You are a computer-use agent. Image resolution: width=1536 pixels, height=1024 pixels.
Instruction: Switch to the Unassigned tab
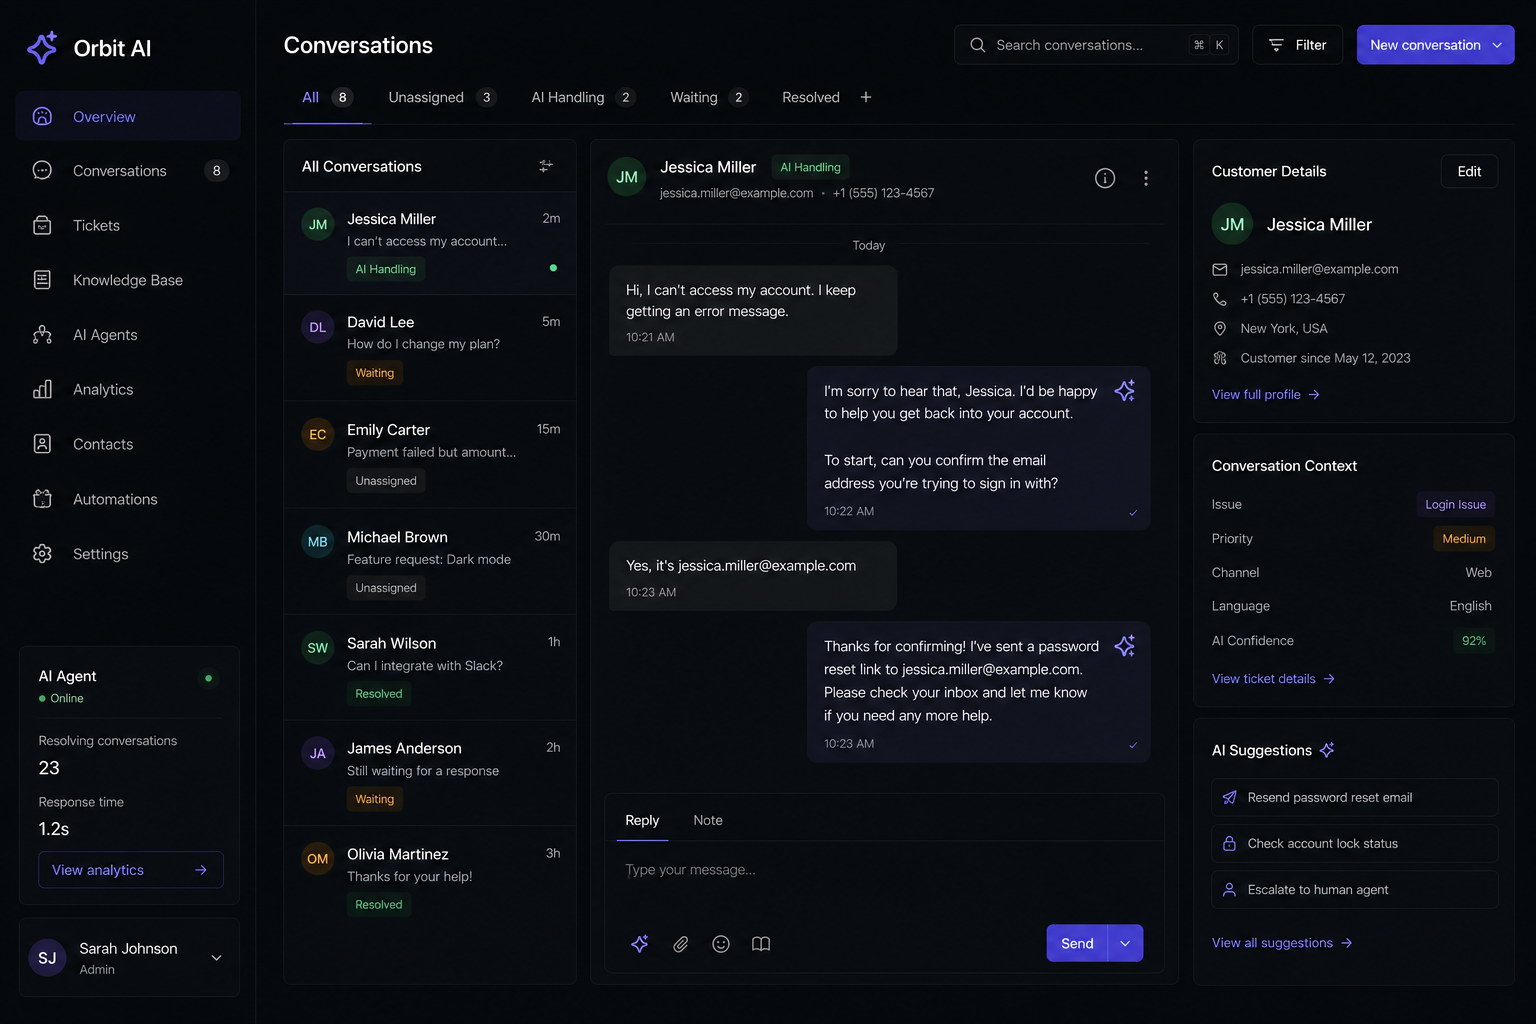click(442, 97)
